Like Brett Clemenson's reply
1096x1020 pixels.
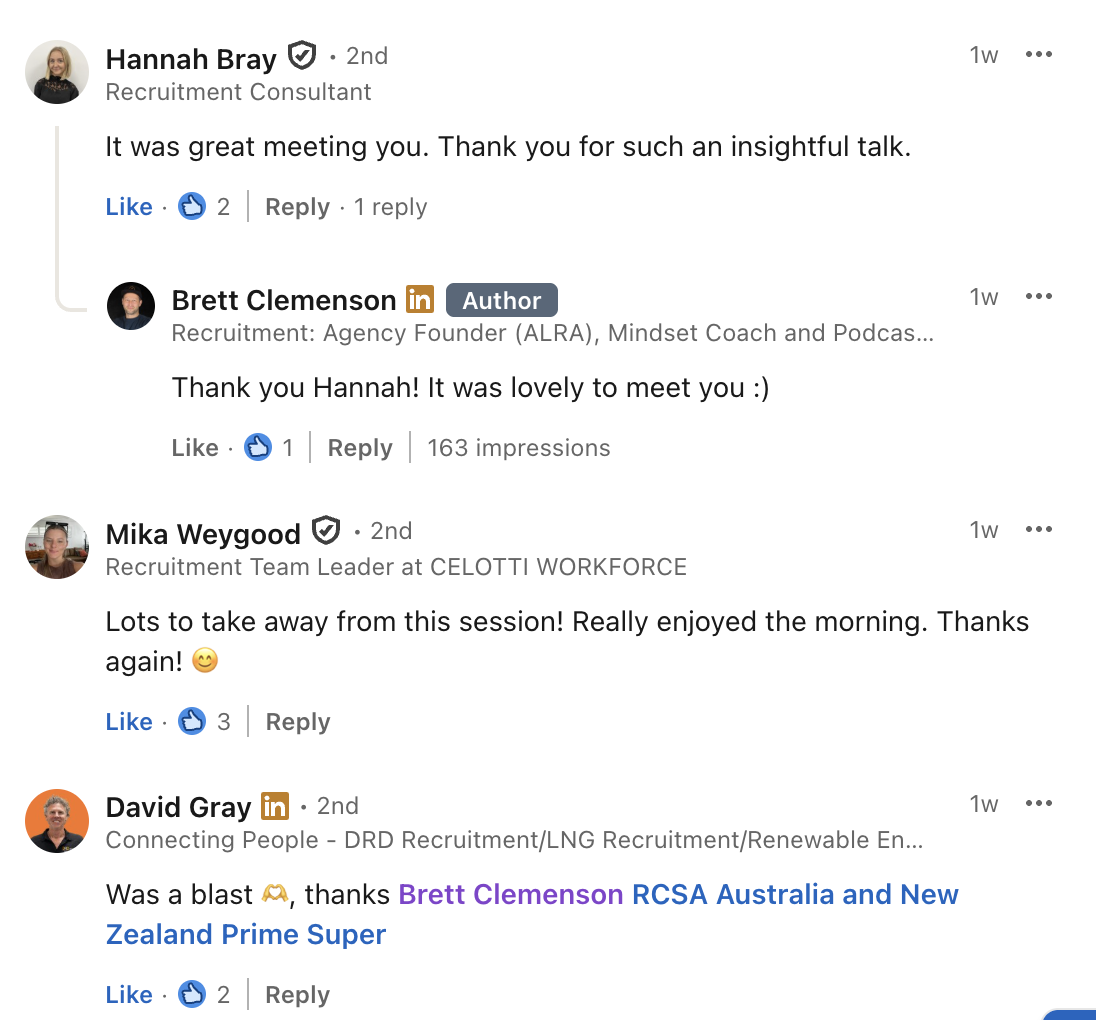[x=195, y=448]
